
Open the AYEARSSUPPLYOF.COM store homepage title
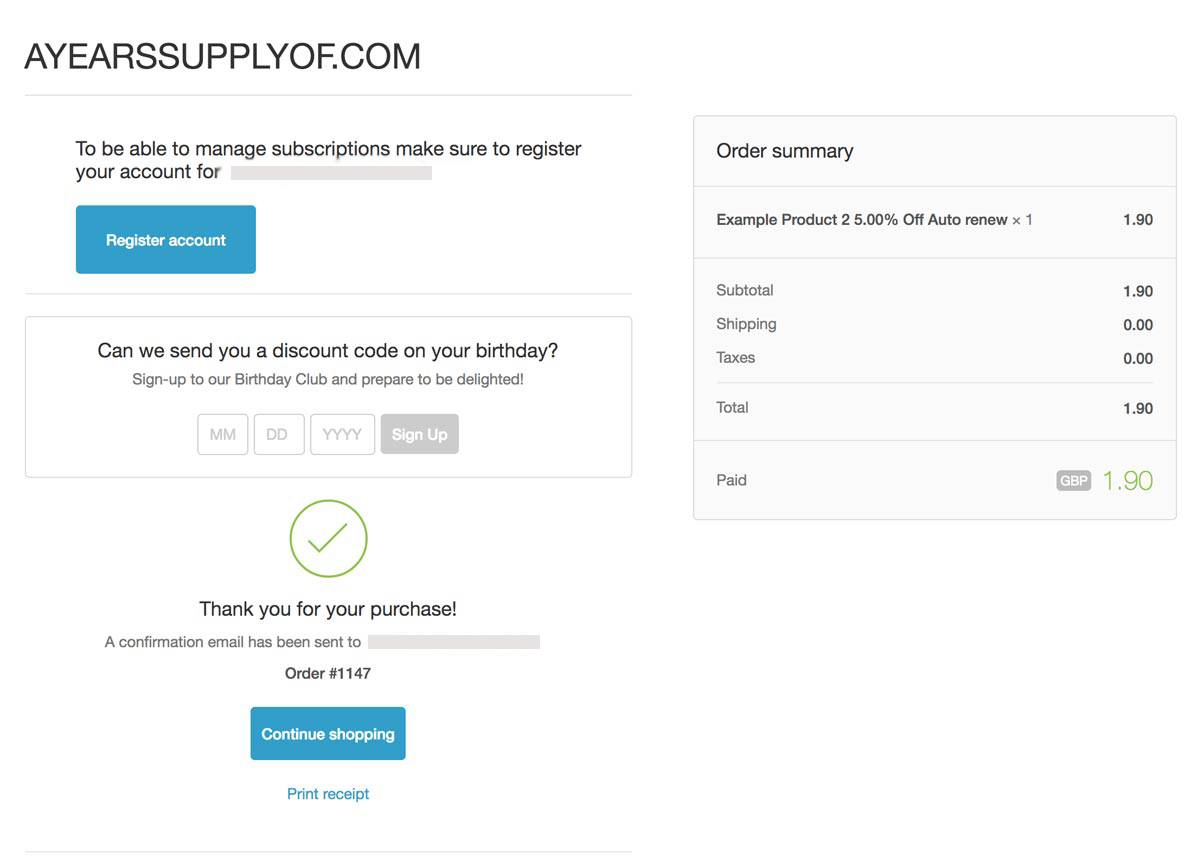(222, 56)
